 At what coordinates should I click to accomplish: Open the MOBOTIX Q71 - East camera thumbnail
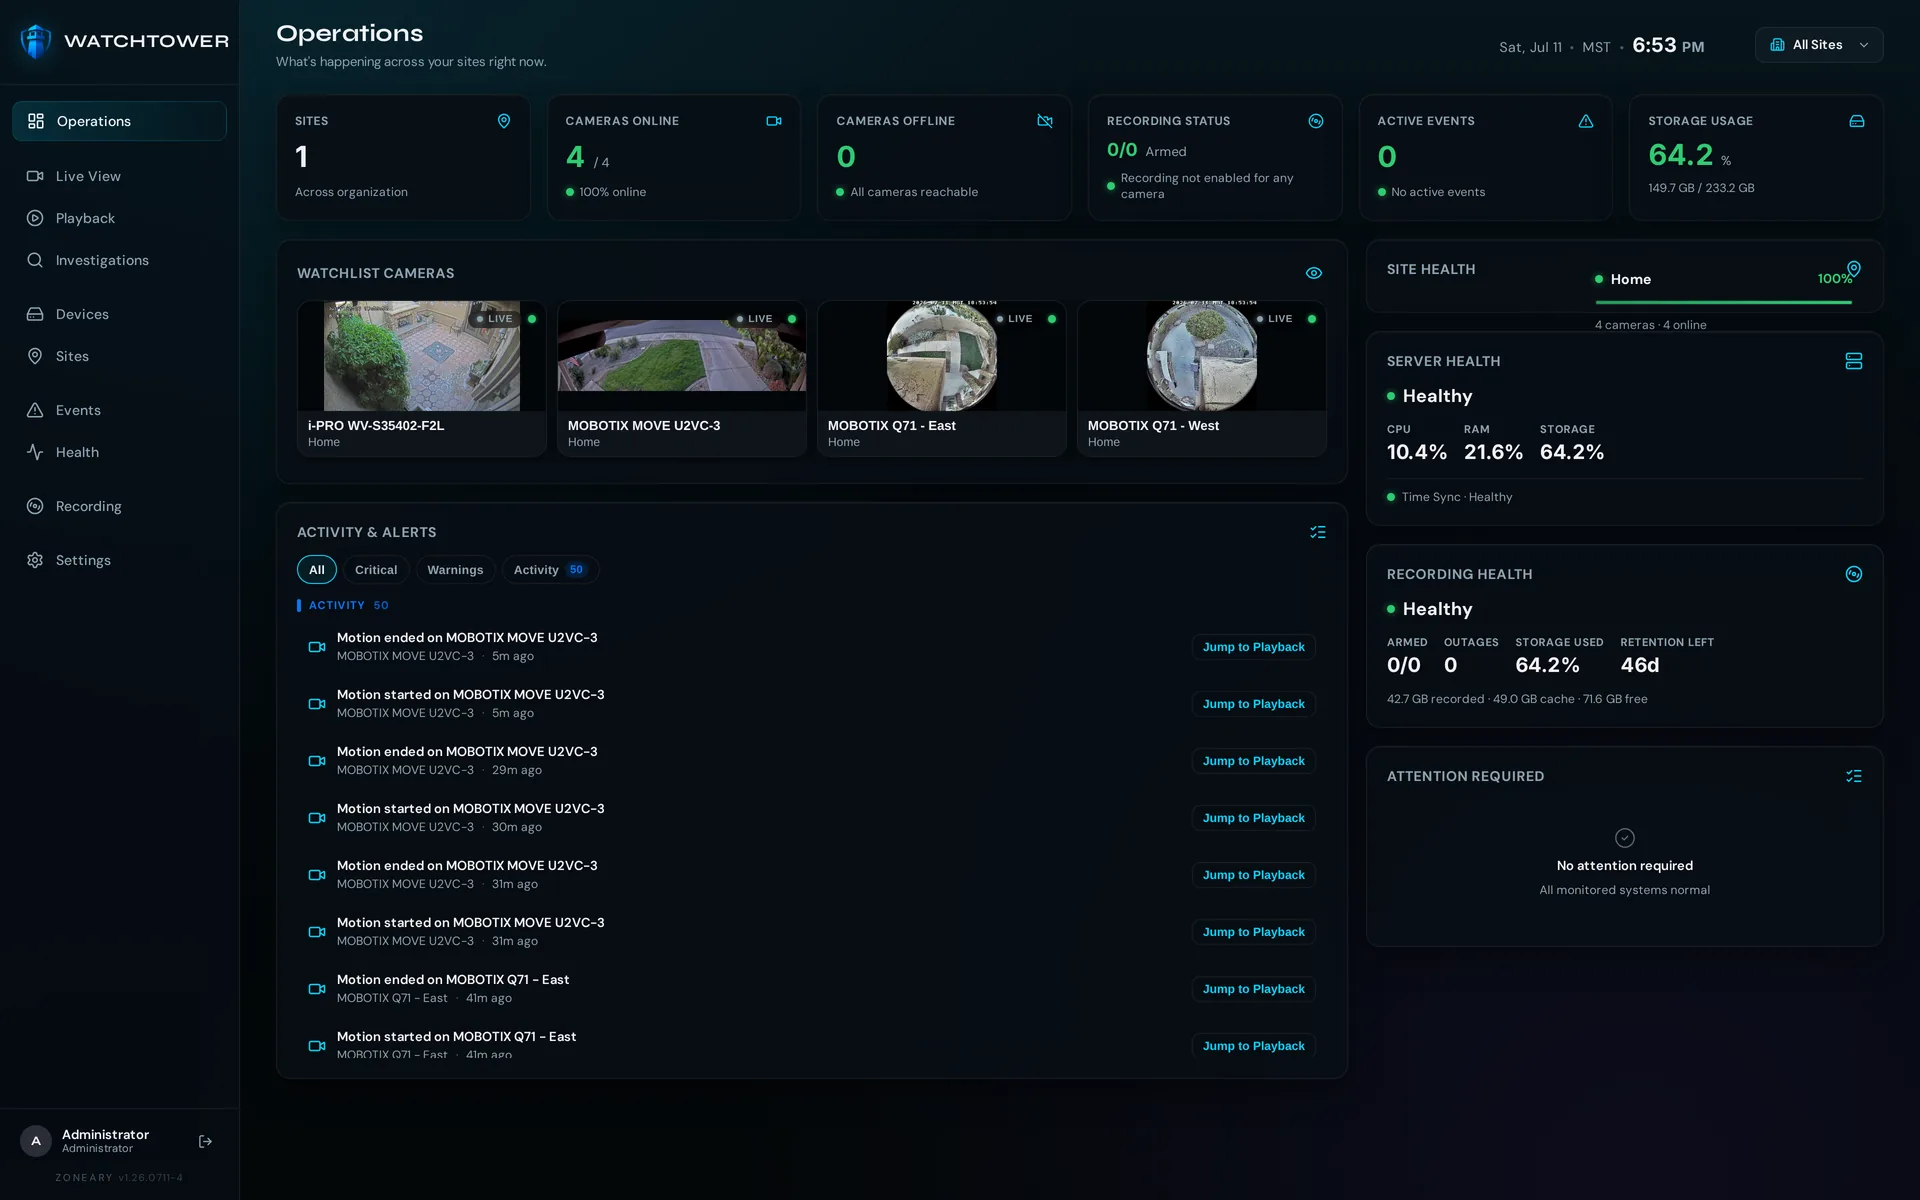pyautogui.click(x=942, y=356)
